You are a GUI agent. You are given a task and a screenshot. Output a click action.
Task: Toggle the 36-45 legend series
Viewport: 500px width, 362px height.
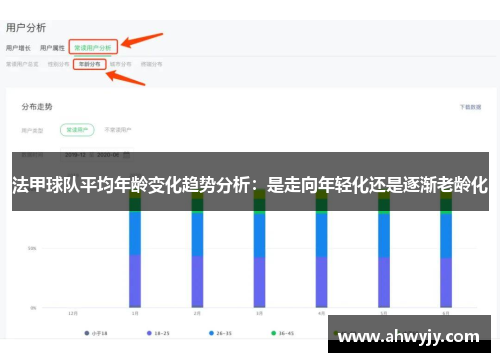pyautogui.click(x=283, y=333)
